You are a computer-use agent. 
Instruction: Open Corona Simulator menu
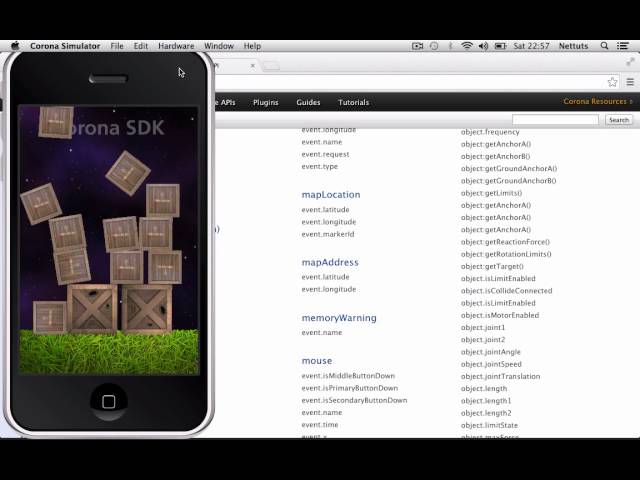click(65, 46)
